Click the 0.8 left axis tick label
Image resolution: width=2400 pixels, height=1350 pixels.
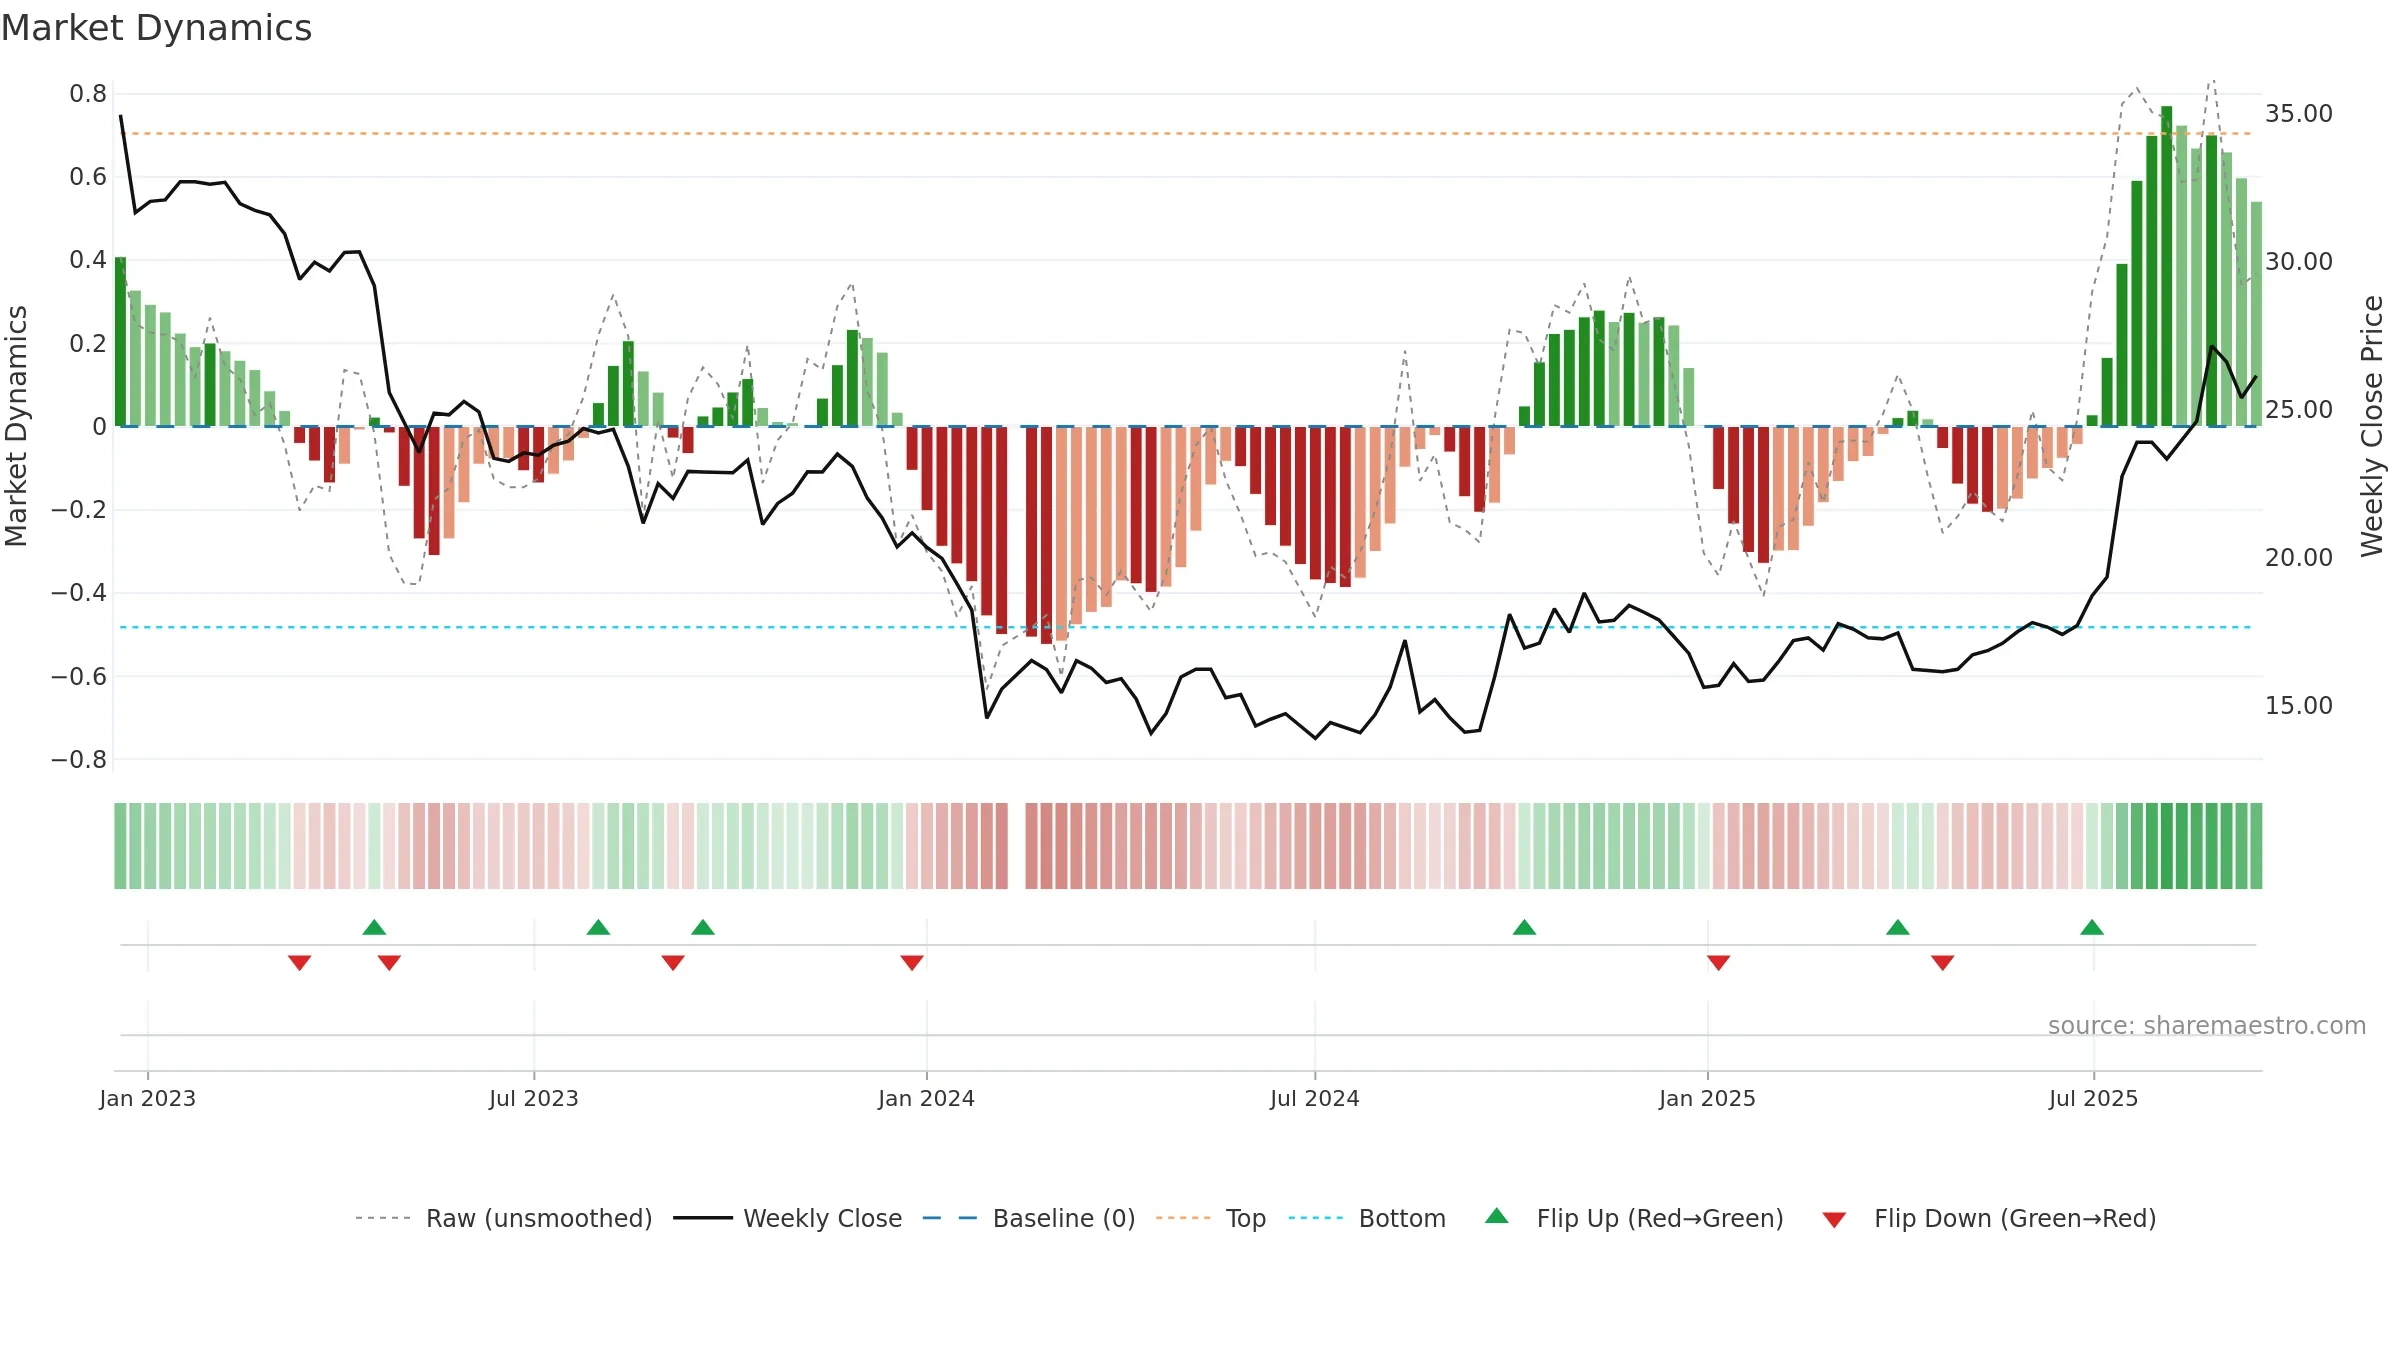(x=88, y=94)
